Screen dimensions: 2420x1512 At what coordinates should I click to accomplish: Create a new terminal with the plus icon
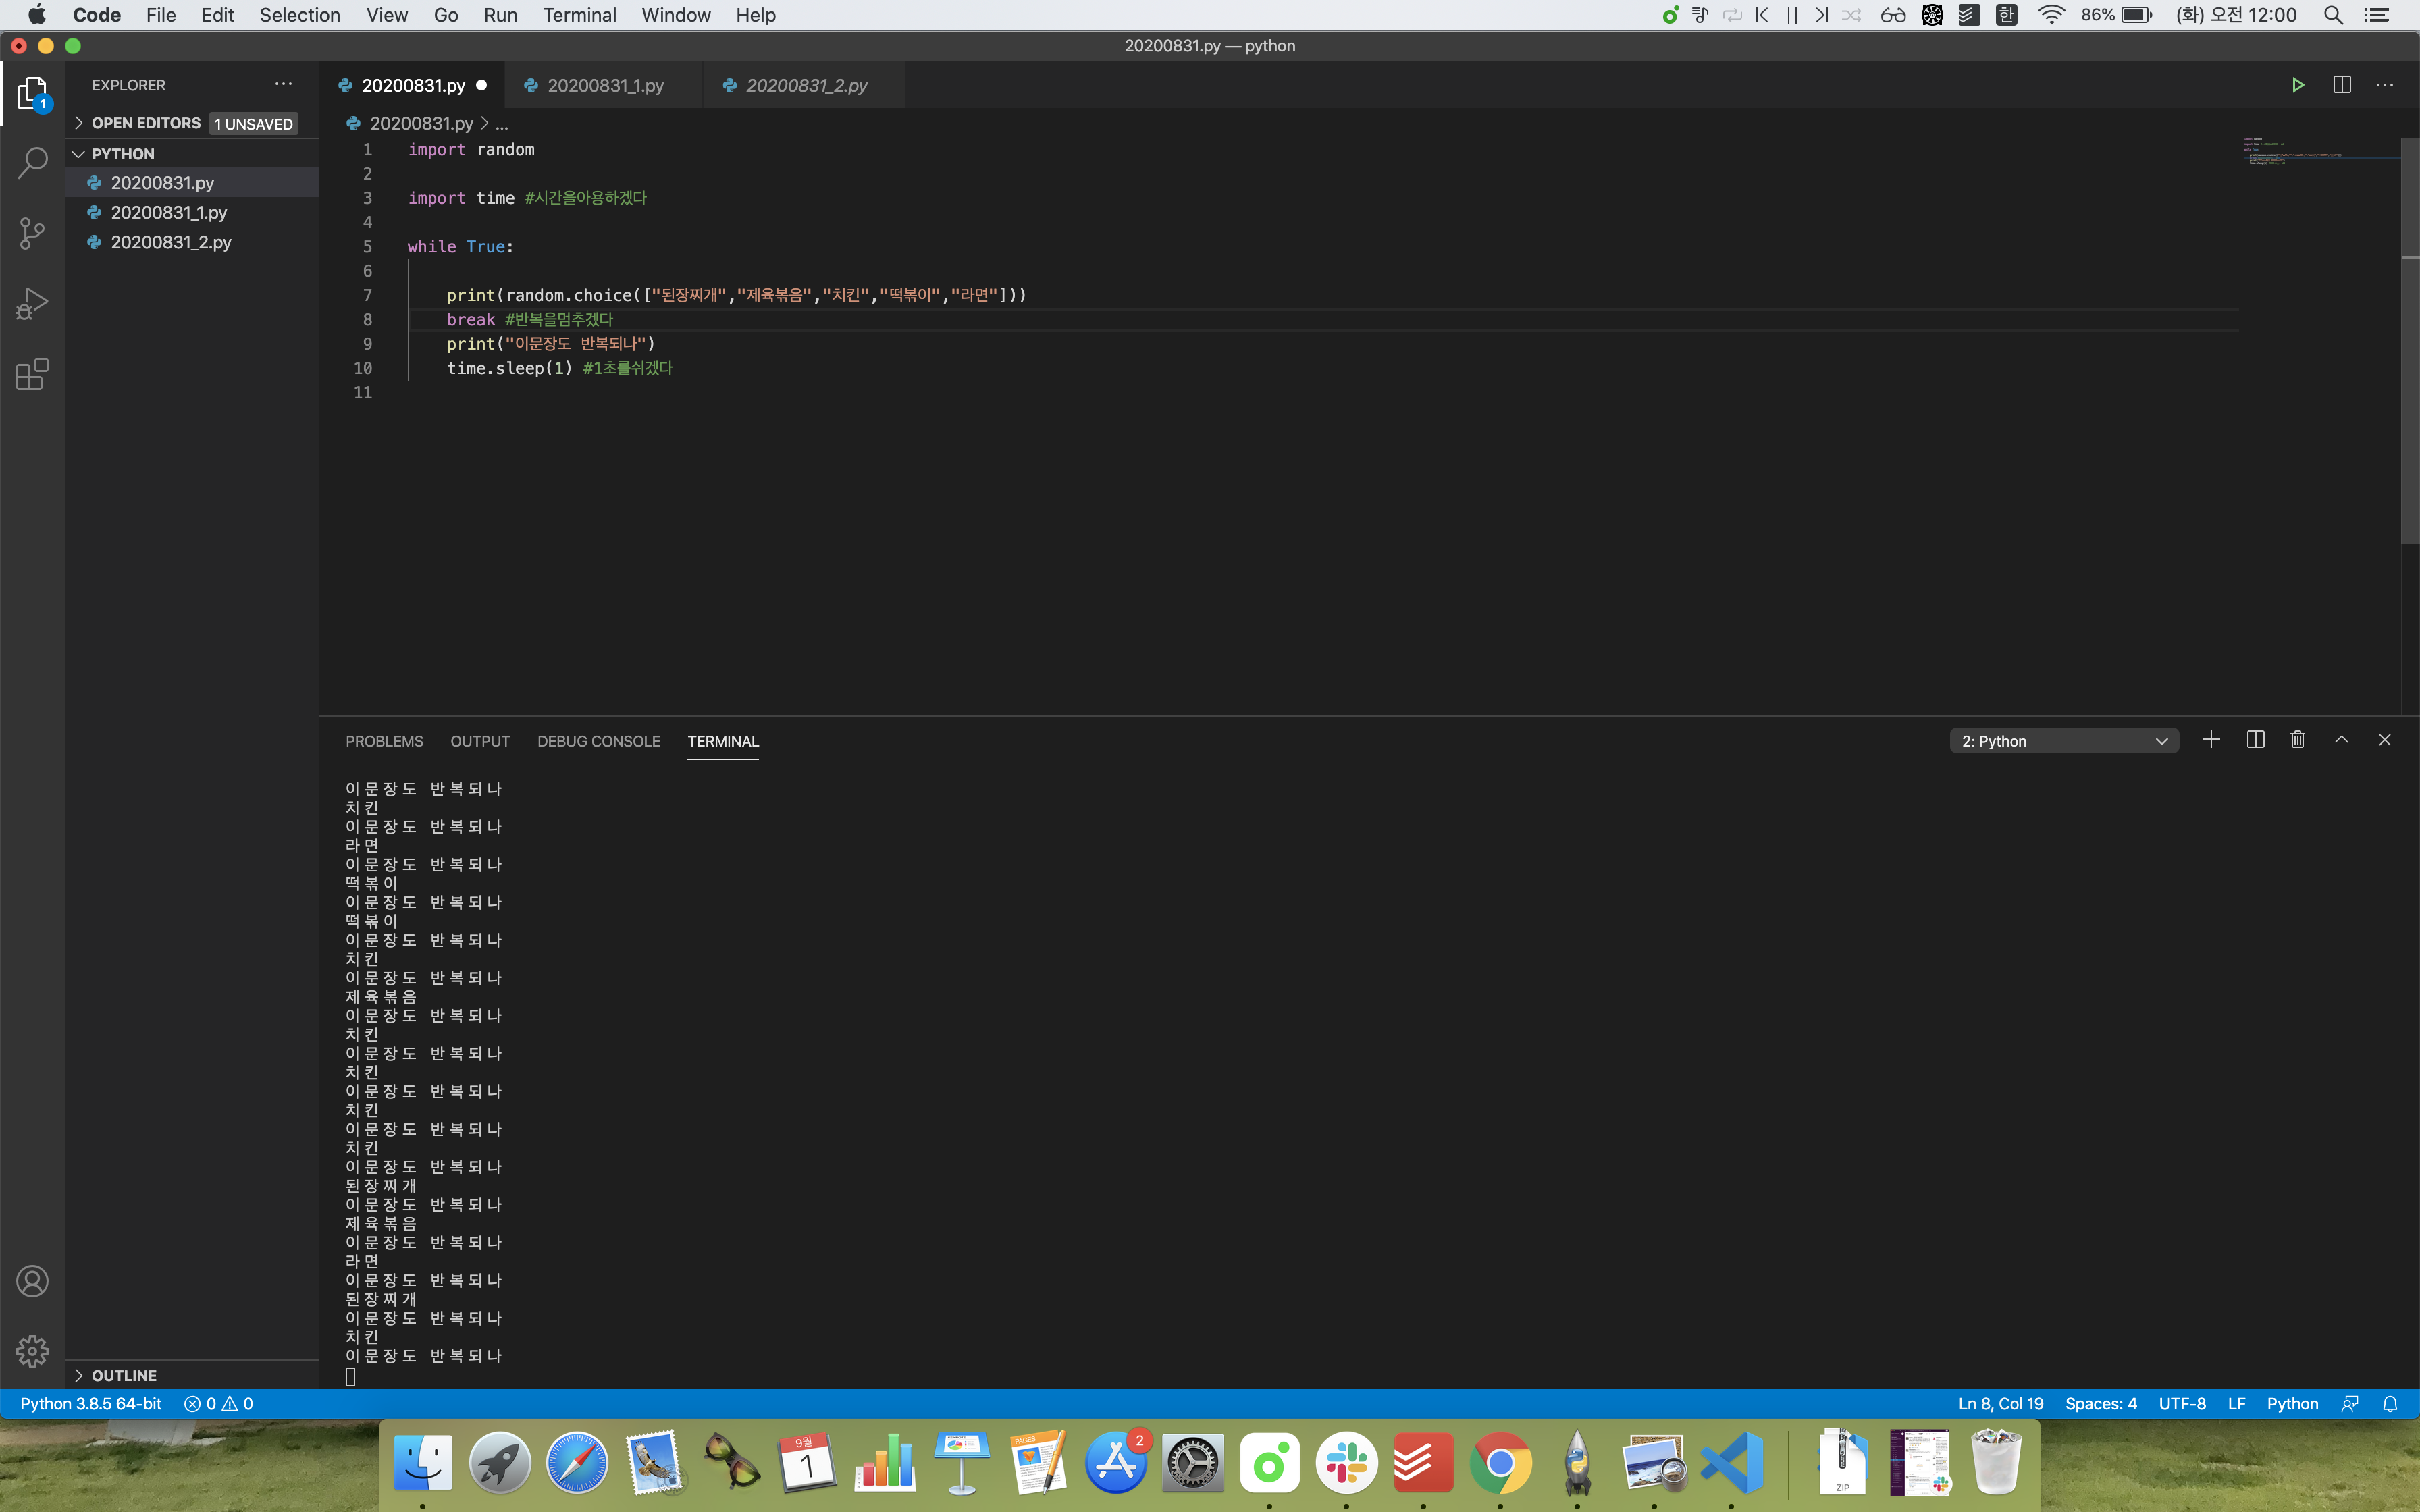[x=2211, y=740]
